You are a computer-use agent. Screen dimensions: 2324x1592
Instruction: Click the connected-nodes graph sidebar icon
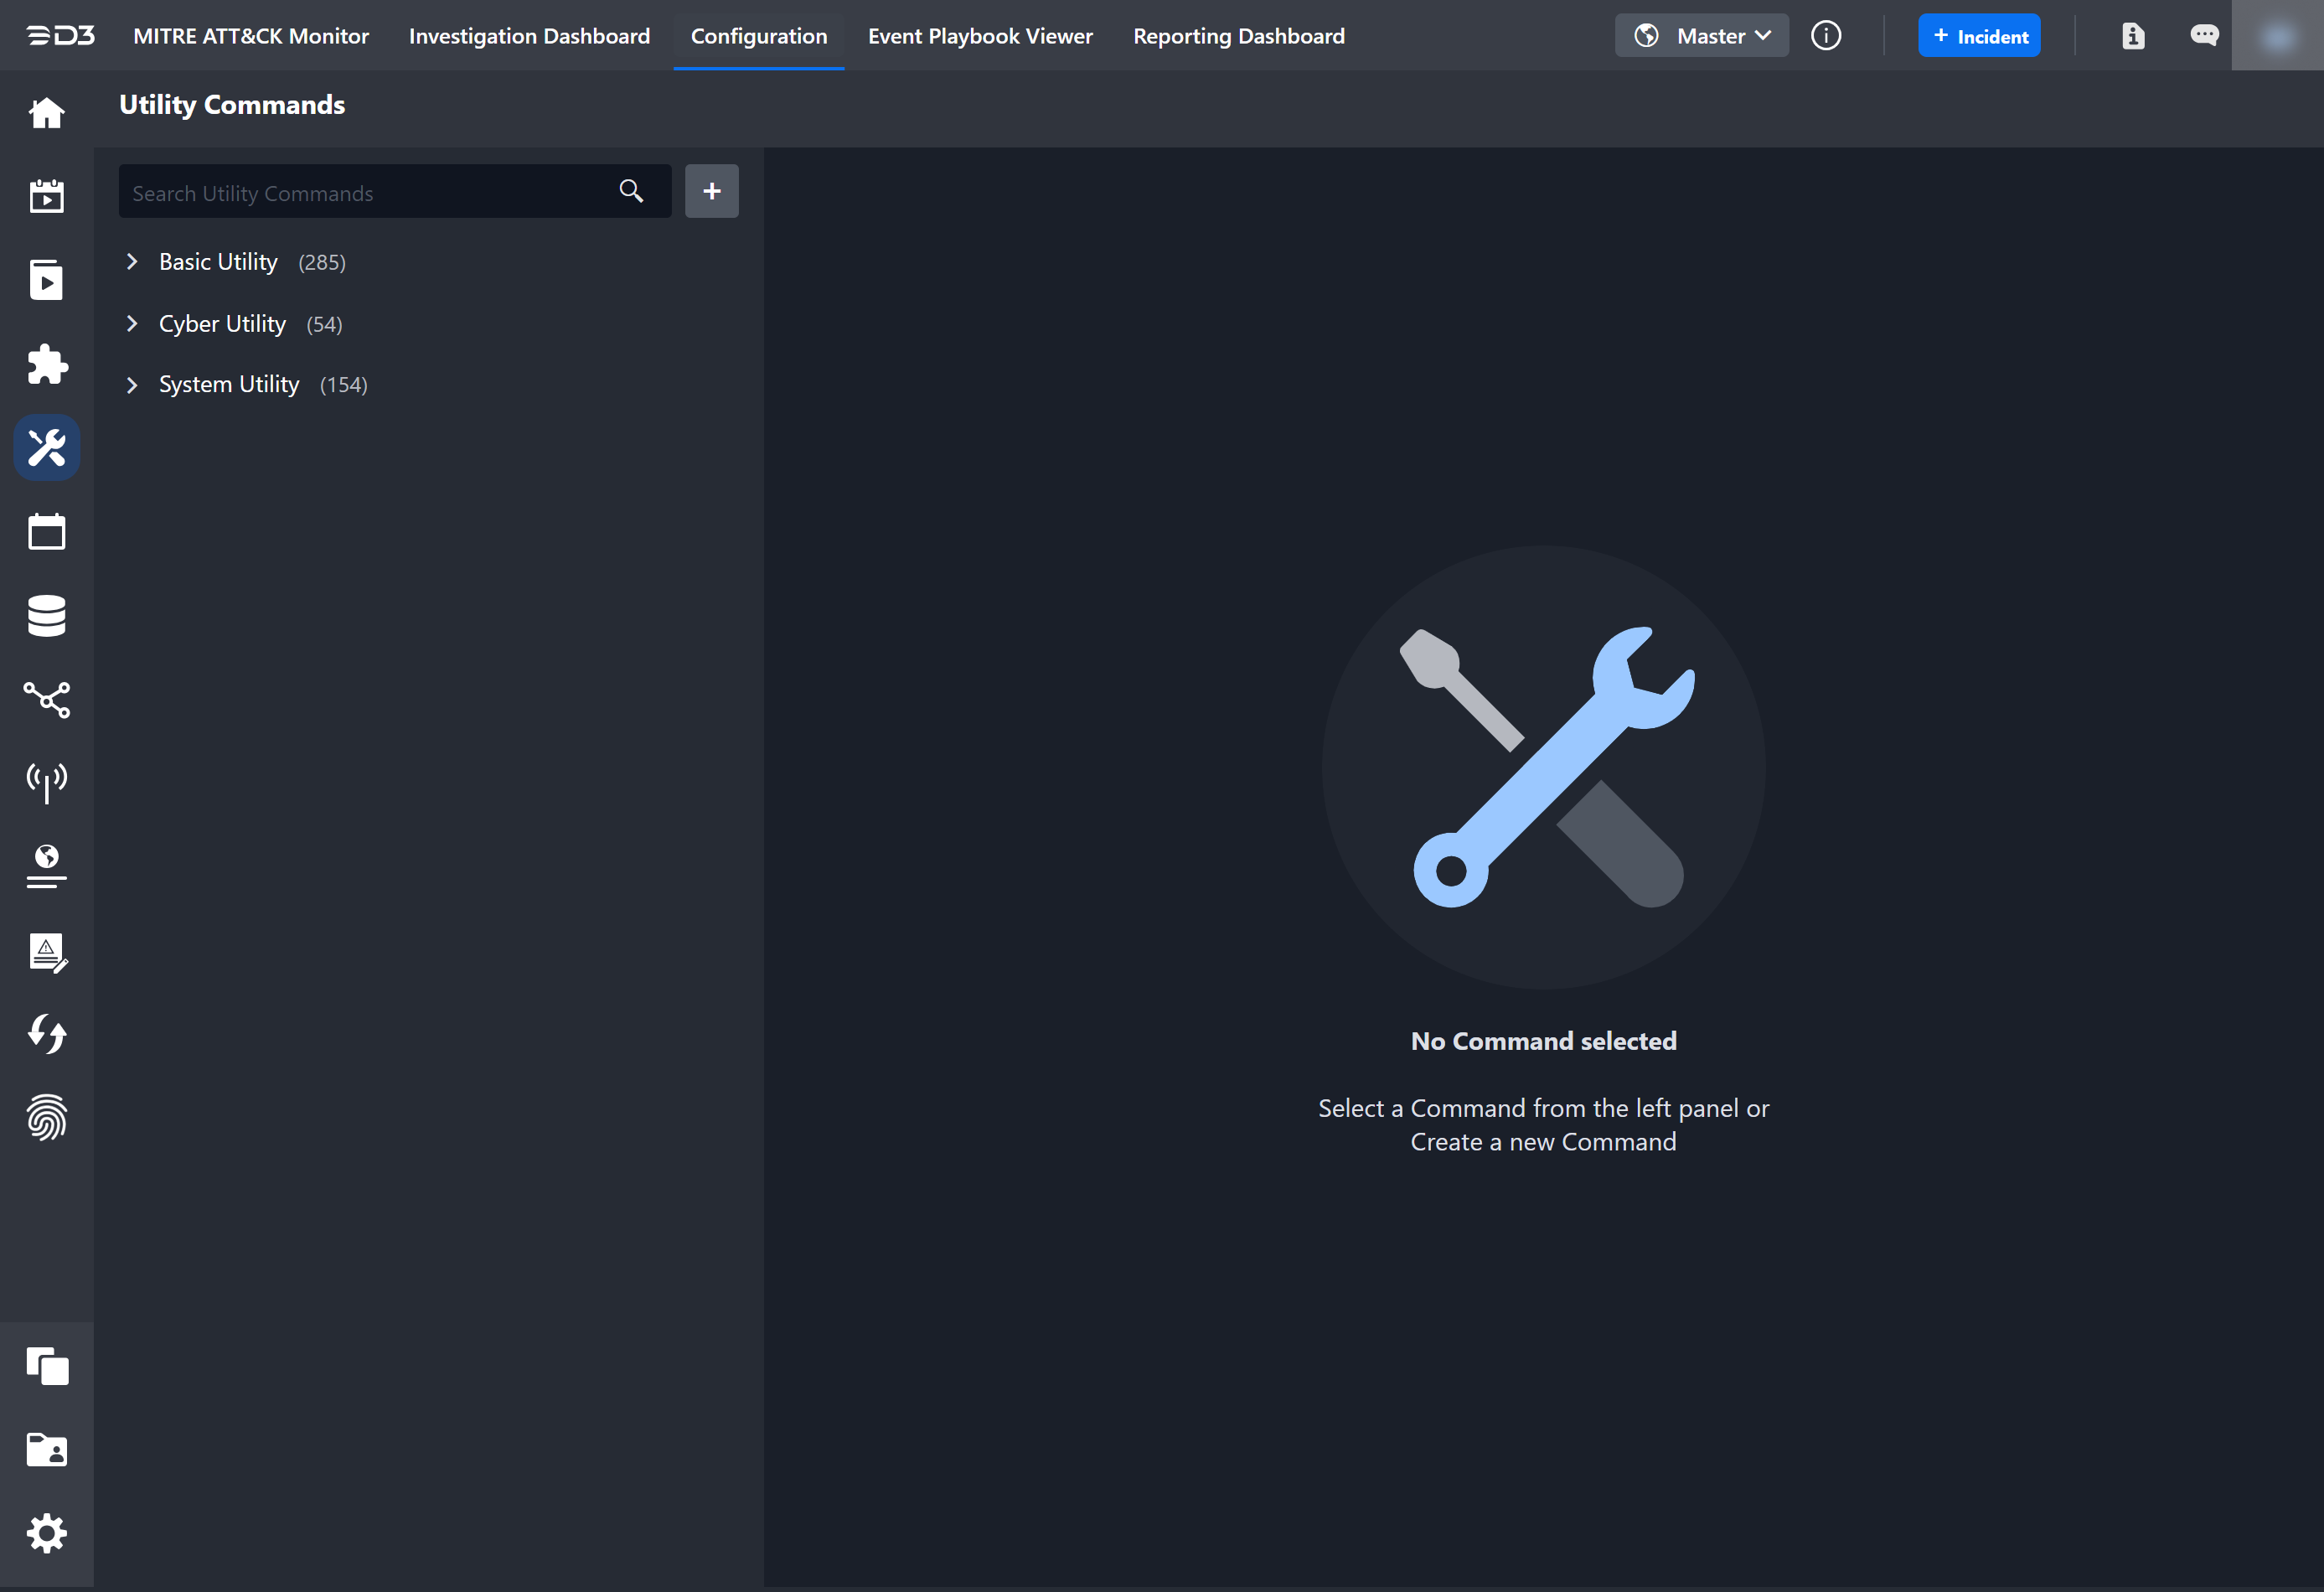[46, 699]
